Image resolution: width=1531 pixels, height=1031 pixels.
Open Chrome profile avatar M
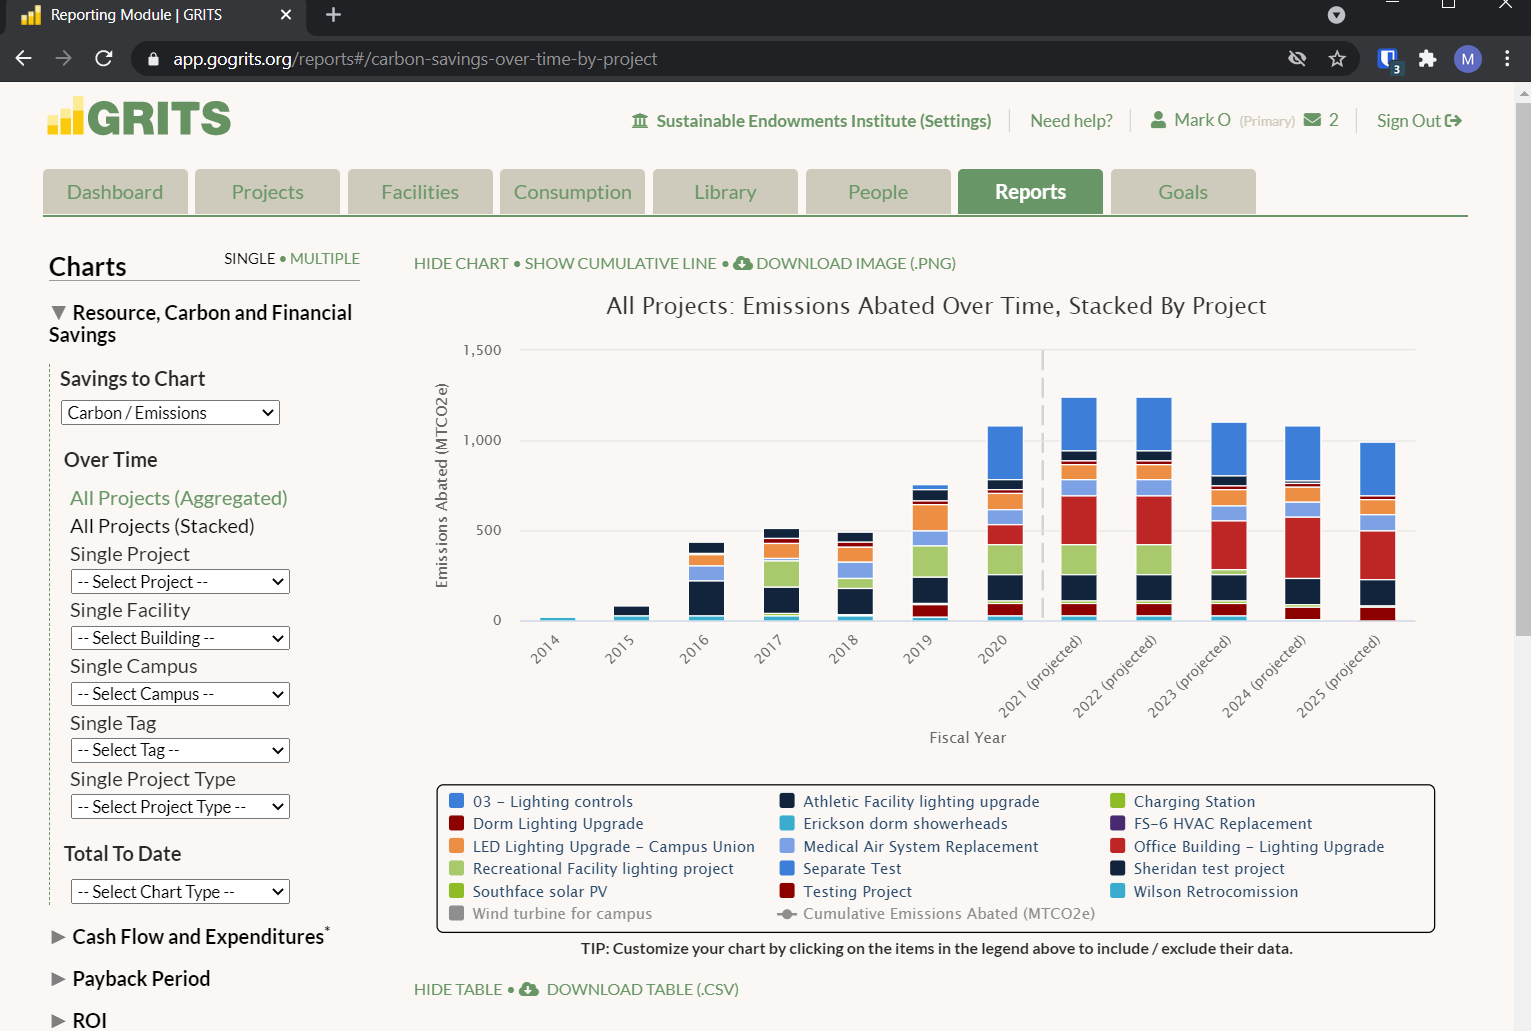pyautogui.click(x=1467, y=59)
